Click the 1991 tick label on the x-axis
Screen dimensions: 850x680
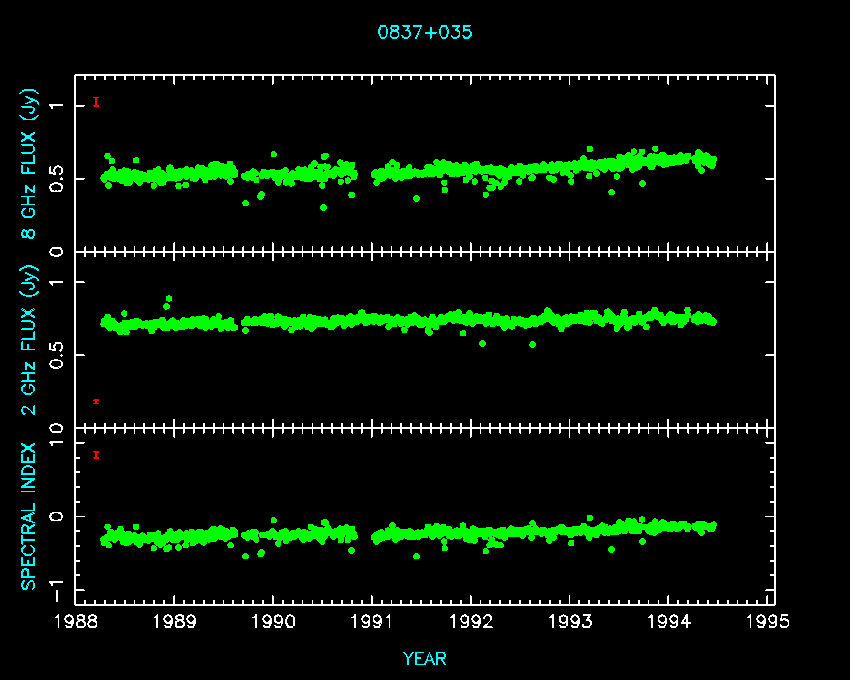click(x=373, y=622)
